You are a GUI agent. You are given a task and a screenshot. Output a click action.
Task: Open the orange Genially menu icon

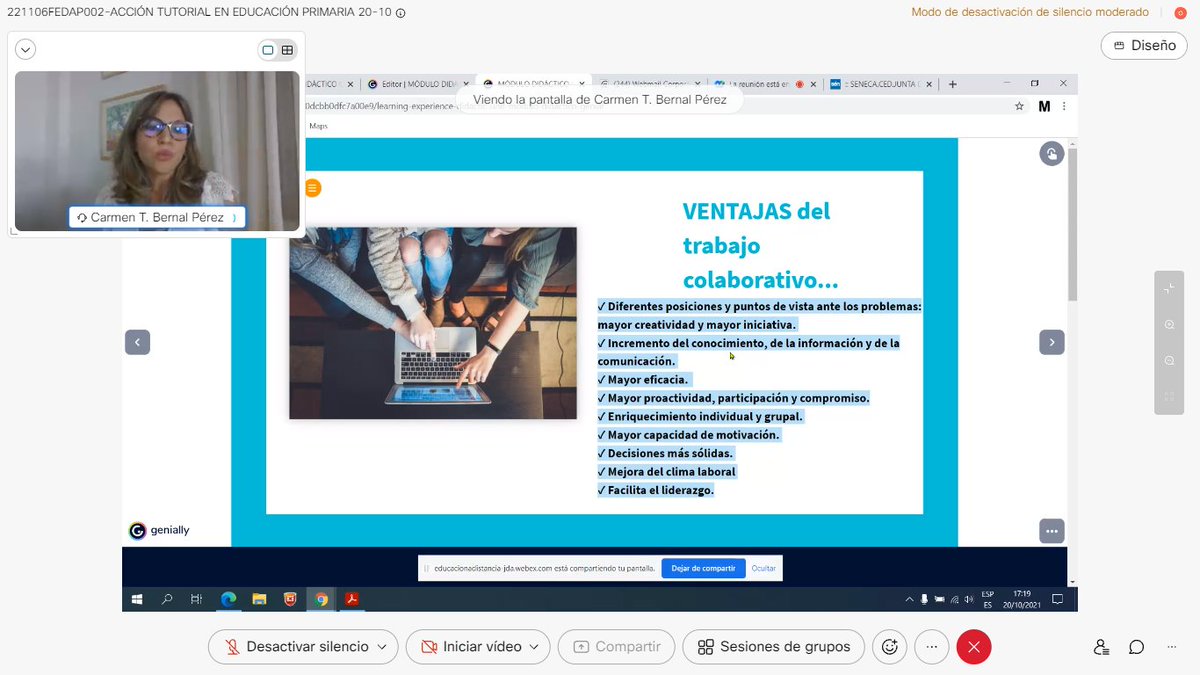pyautogui.click(x=312, y=188)
